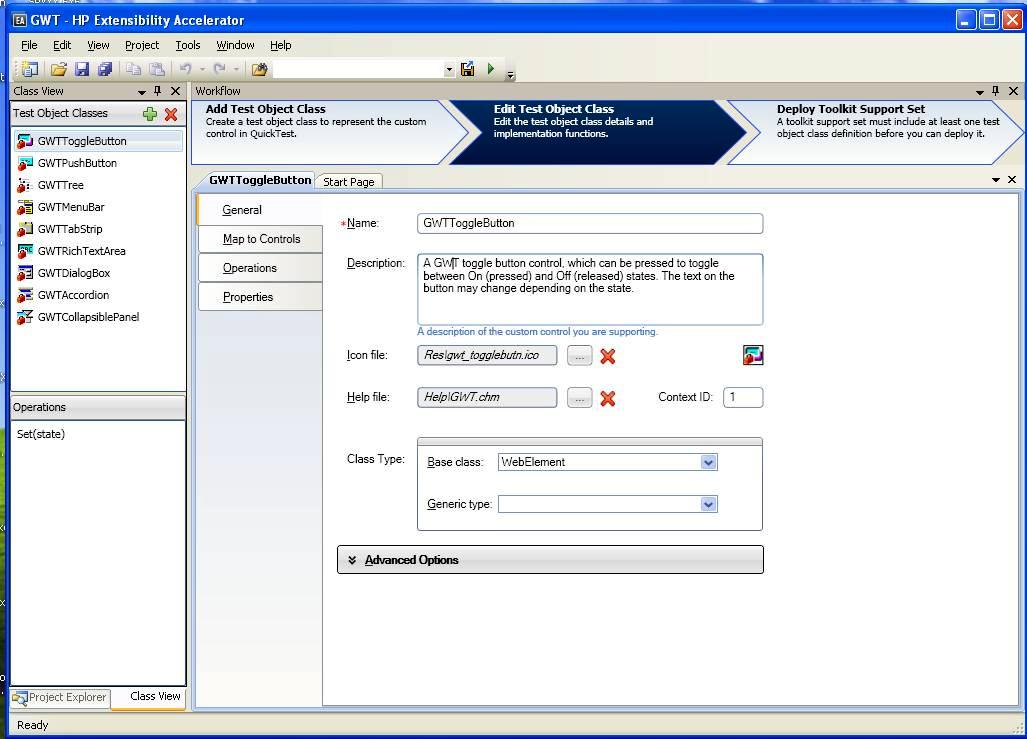This screenshot has width=1027, height=739.
Task: Browse for the Help file
Action: click(580, 398)
